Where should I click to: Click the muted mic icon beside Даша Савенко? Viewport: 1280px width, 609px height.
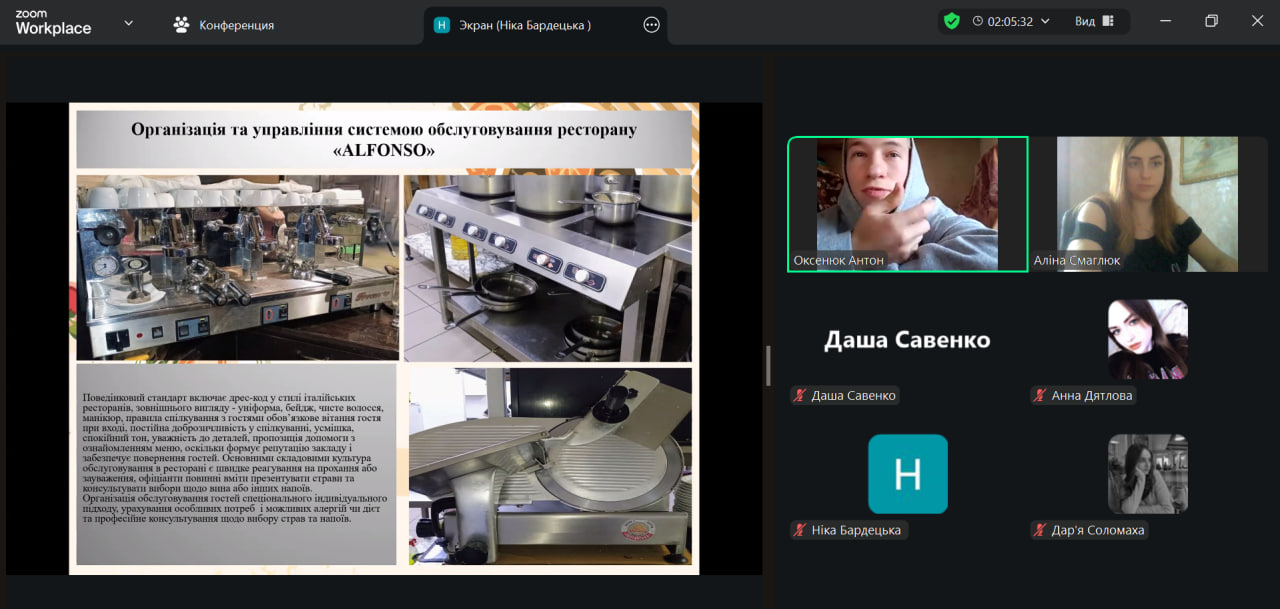tap(799, 395)
